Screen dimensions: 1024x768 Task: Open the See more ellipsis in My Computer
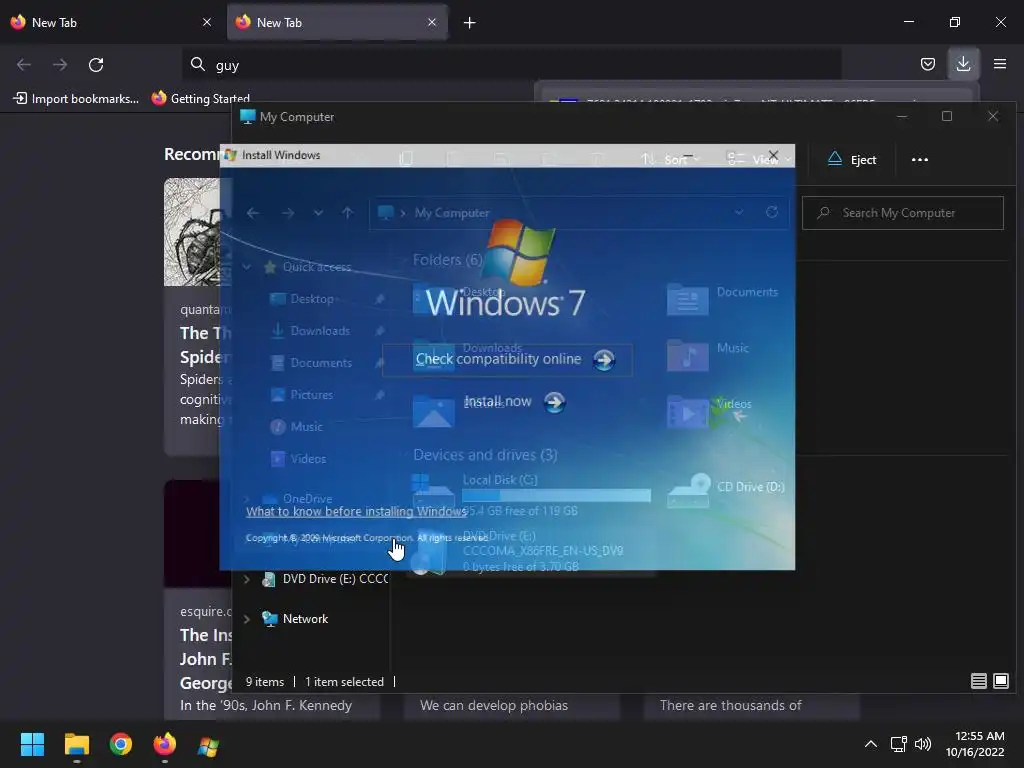pos(920,160)
